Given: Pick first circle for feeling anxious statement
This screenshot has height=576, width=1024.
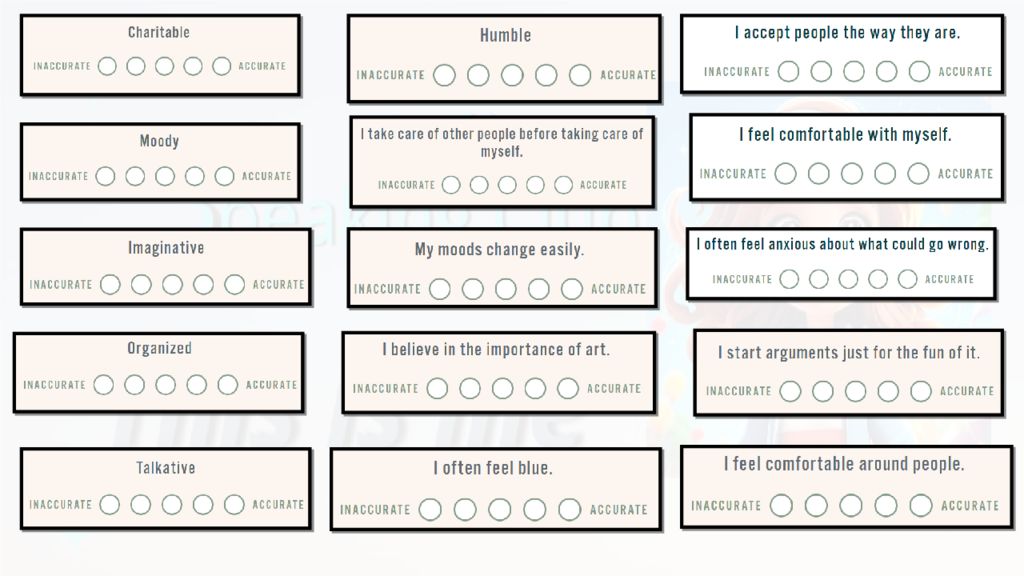Looking at the screenshot, I should [790, 279].
